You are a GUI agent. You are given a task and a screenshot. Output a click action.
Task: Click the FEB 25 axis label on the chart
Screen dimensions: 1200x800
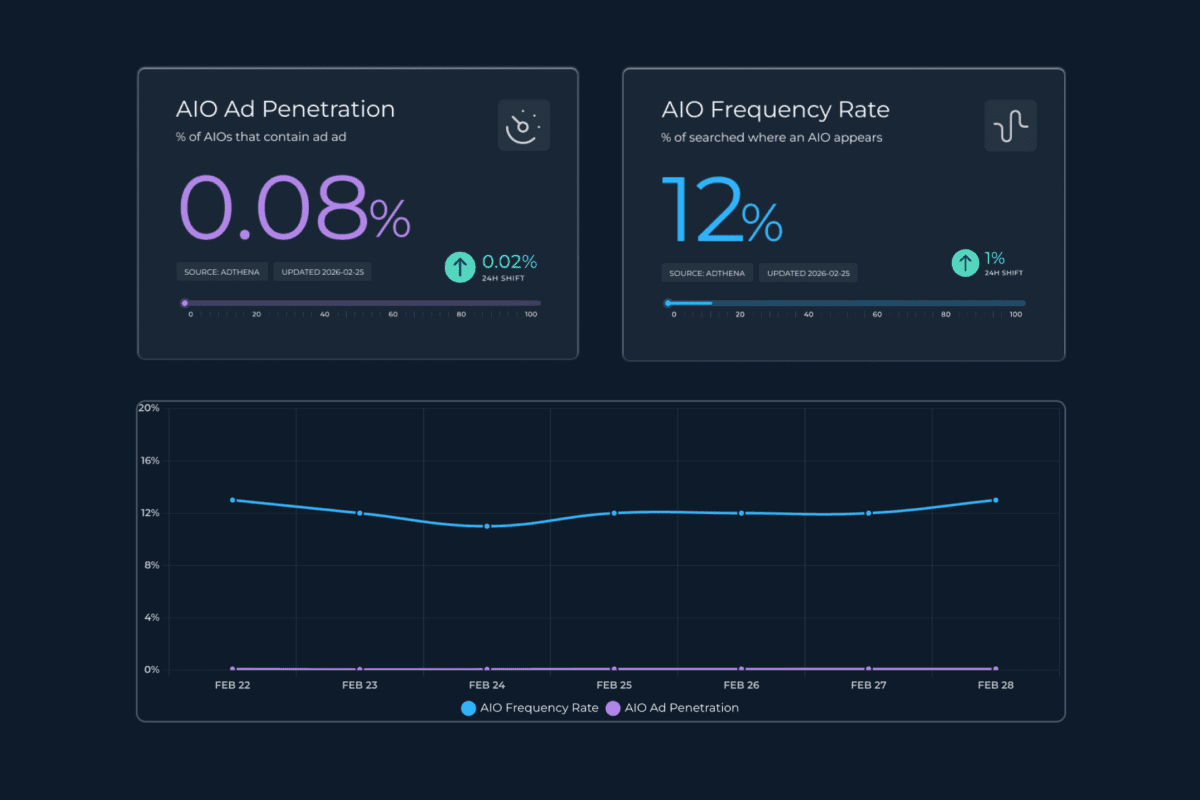(613, 685)
